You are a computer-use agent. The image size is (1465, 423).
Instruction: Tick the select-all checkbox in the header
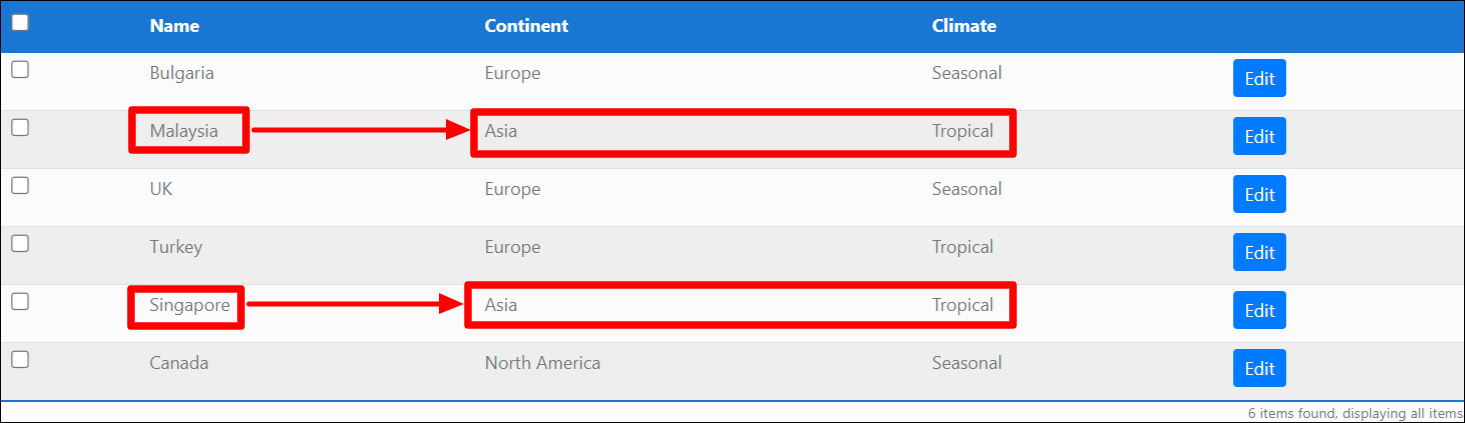tap(20, 23)
